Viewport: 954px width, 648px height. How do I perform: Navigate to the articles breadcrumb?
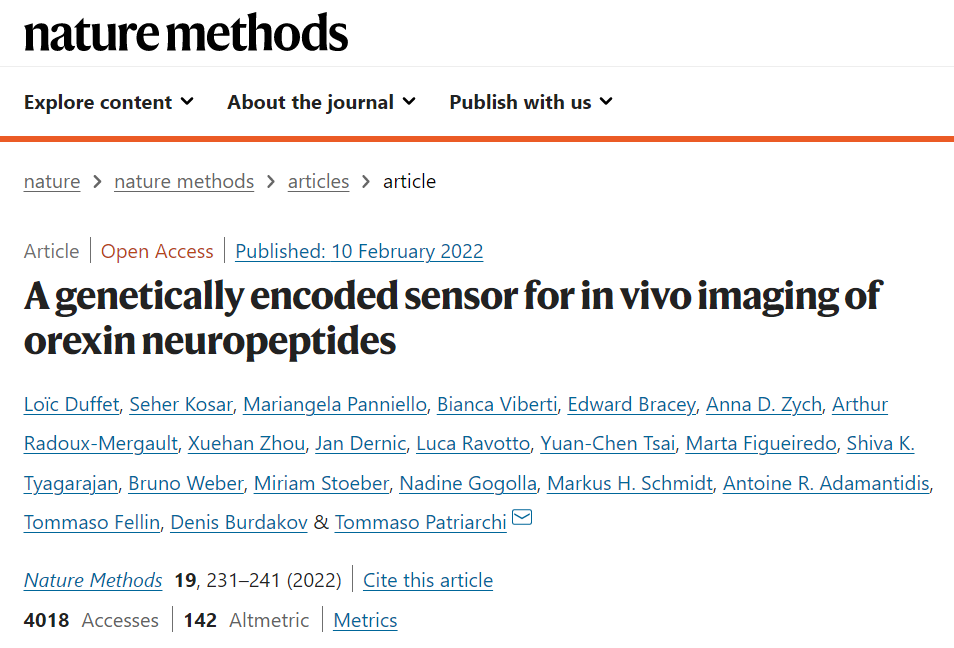pos(318,181)
